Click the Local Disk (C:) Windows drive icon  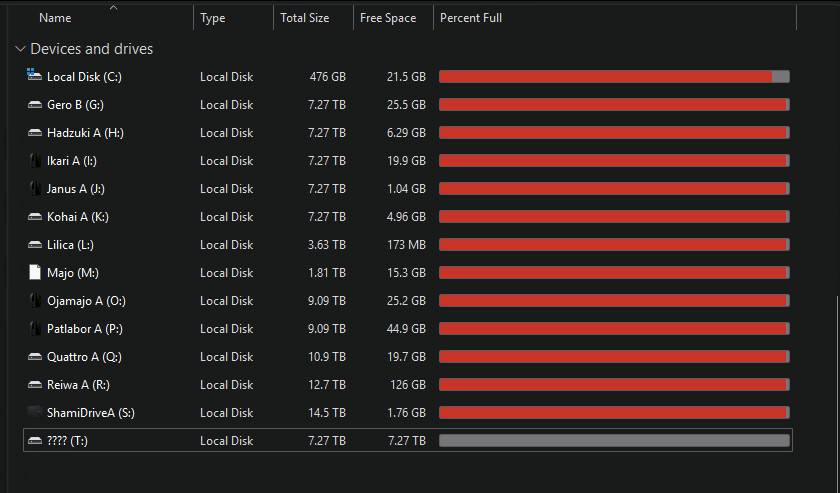[x=34, y=75]
